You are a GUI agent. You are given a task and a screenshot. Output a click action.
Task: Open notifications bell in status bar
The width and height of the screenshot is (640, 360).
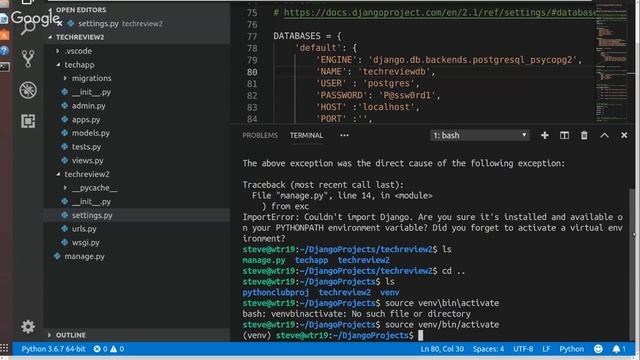619,349
